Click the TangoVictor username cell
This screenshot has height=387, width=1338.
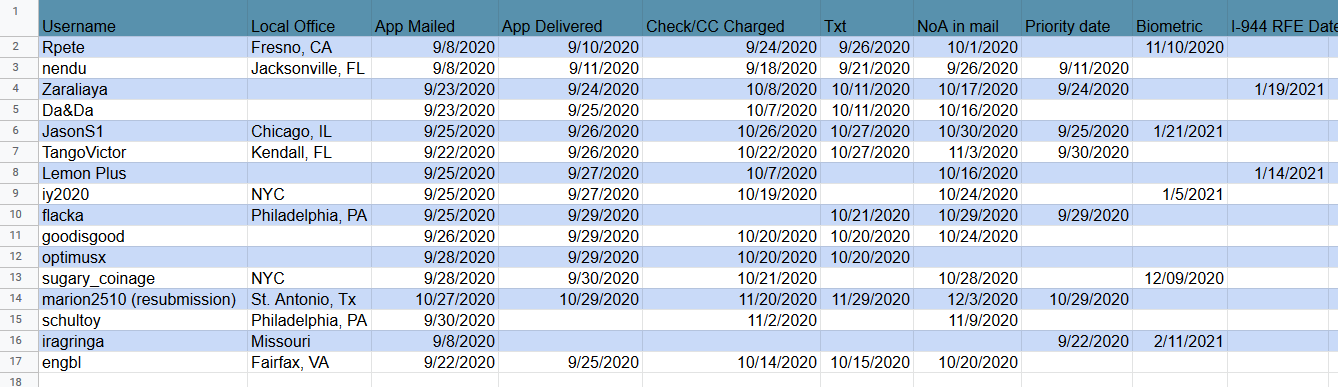pyautogui.click(x=142, y=152)
